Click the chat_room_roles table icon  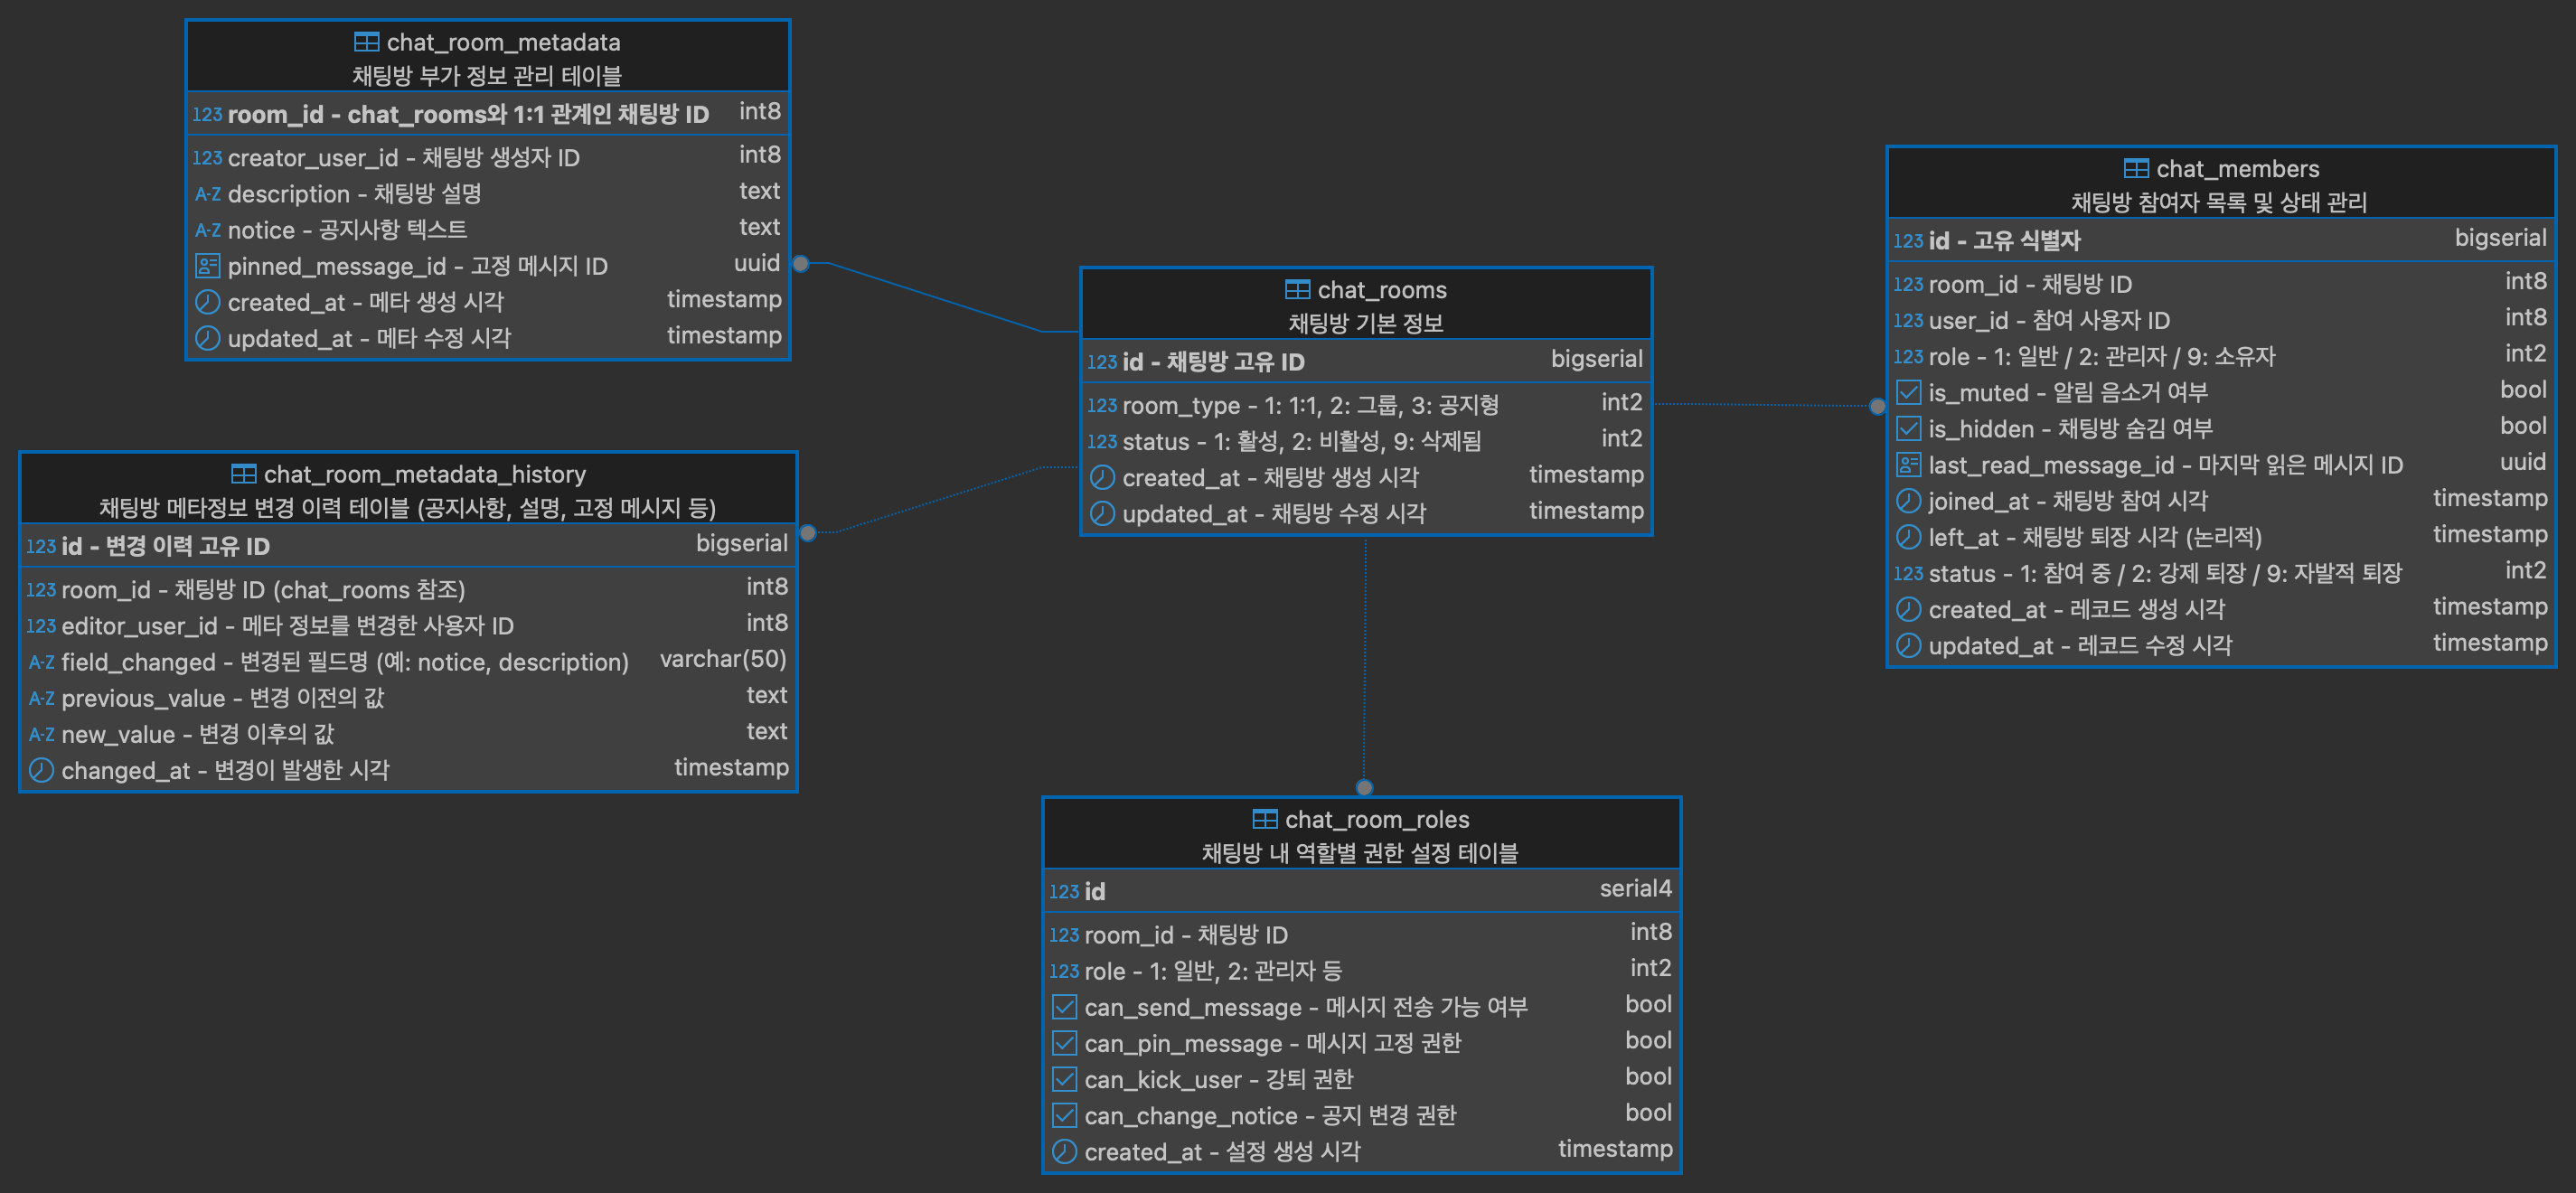[x=1264, y=819]
